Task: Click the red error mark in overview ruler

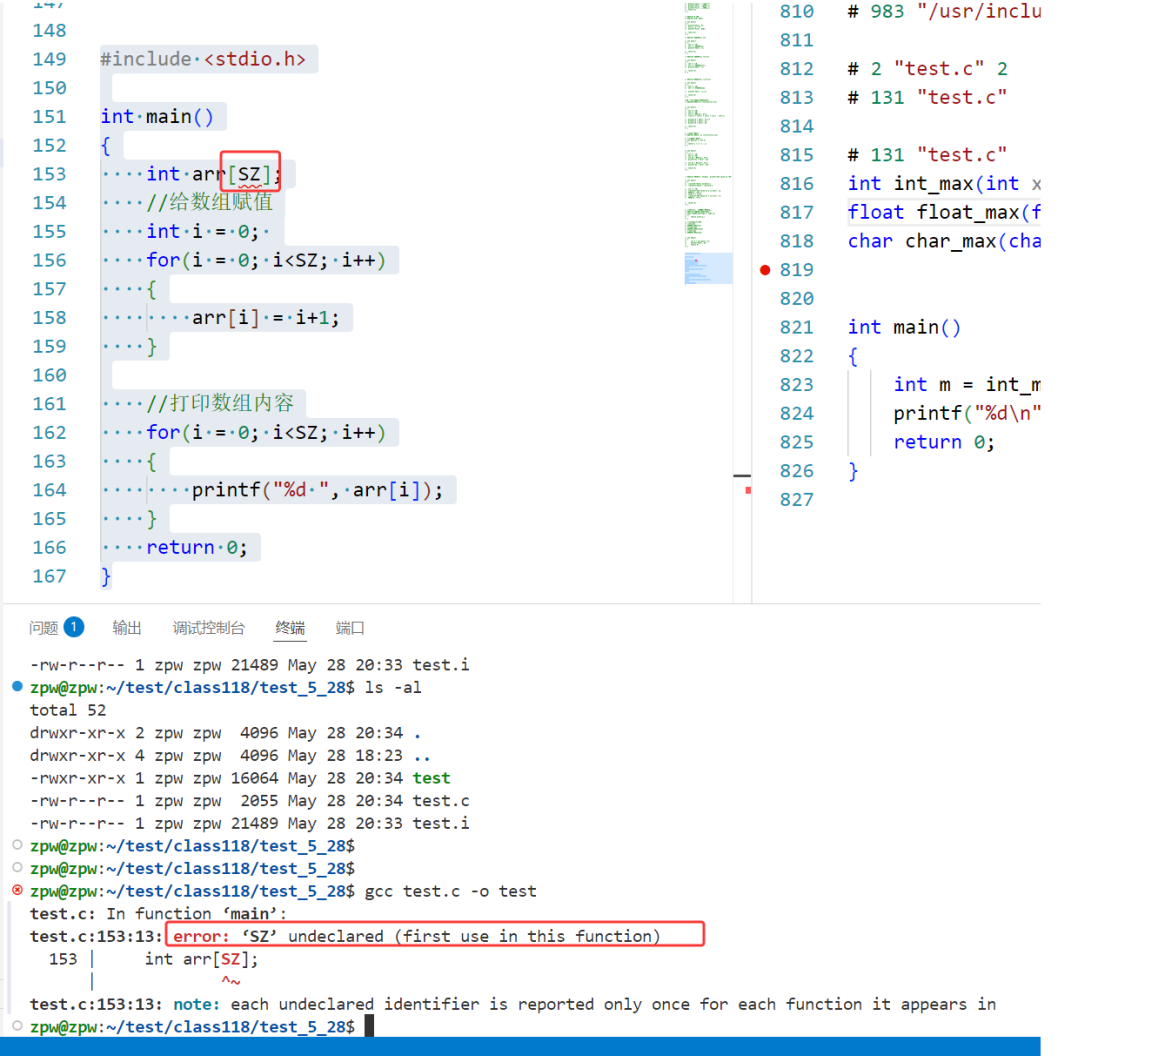Action: click(x=748, y=490)
